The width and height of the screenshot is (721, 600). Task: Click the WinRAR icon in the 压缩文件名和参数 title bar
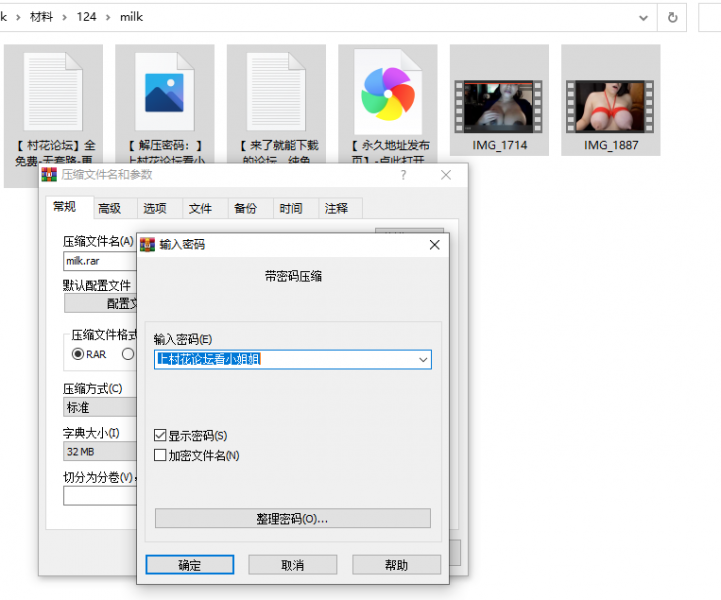tap(49, 175)
